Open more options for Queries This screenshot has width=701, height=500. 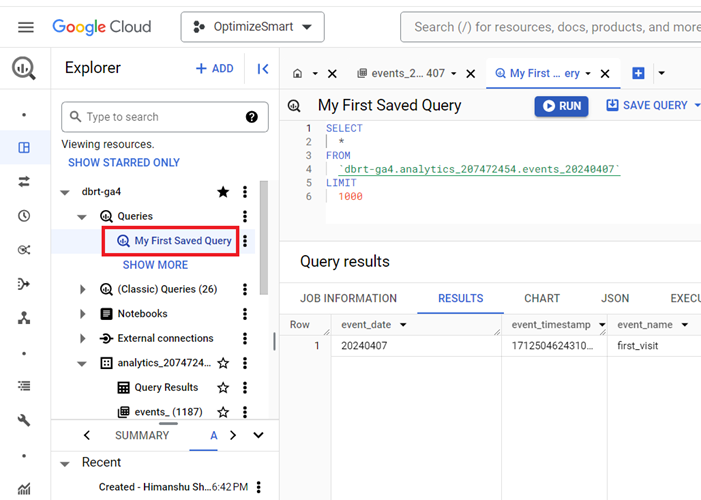pos(245,216)
